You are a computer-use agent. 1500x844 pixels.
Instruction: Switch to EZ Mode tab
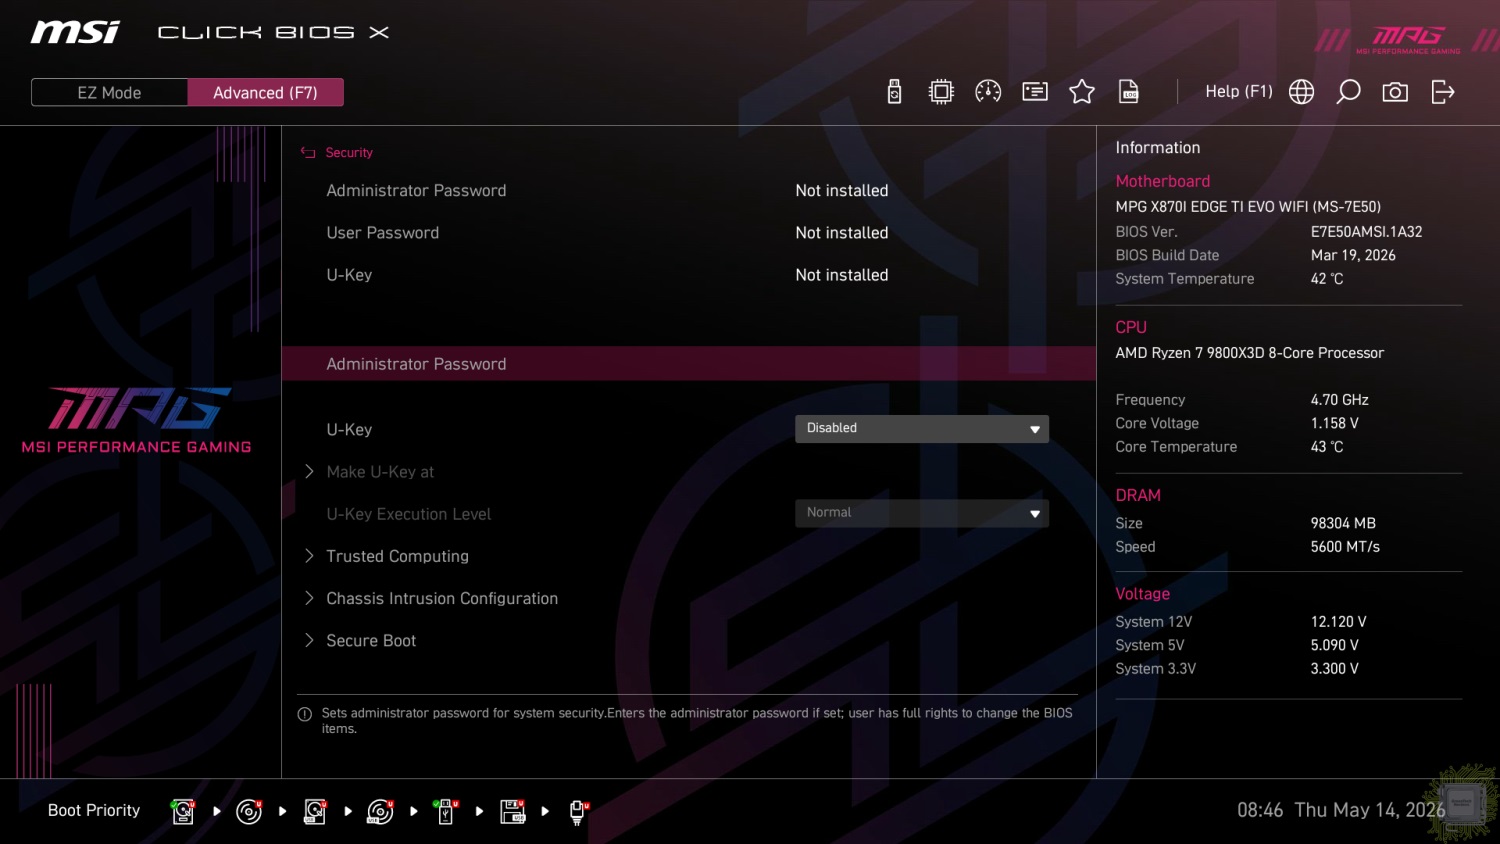pos(109,92)
